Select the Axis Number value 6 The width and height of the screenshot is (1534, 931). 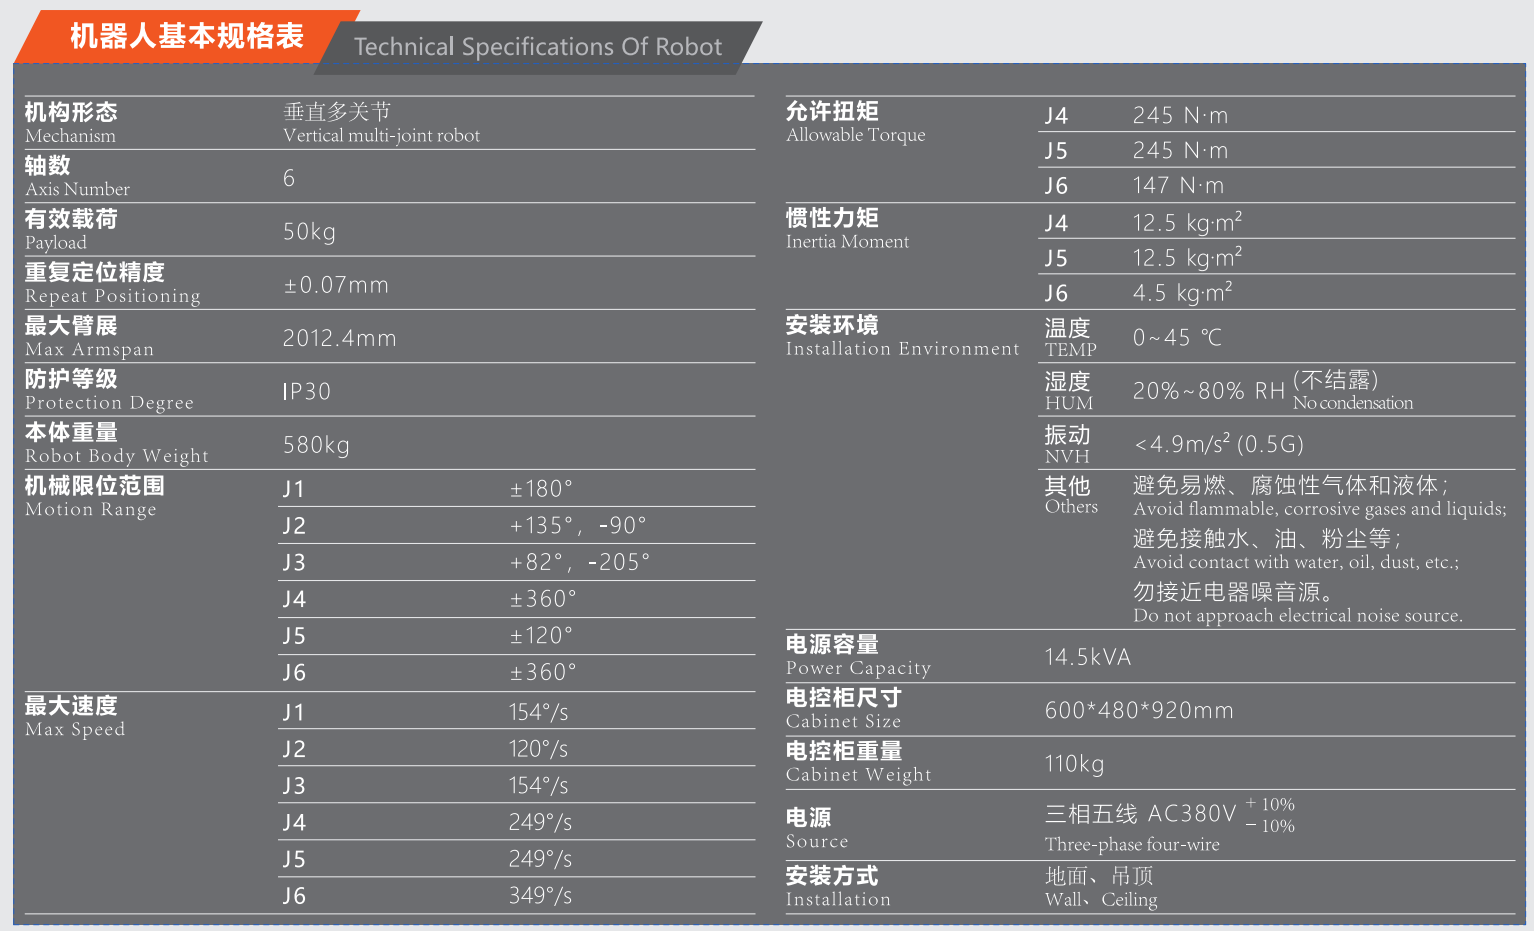(x=289, y=178)
